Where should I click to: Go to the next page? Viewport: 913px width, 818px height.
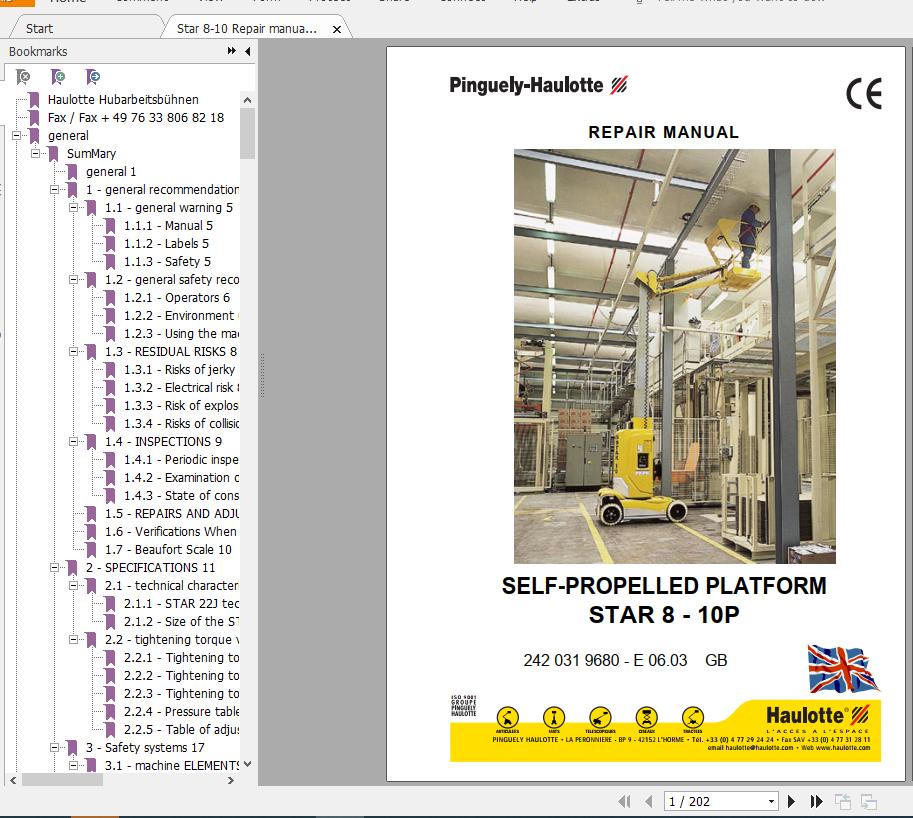(x=792, y=801)
